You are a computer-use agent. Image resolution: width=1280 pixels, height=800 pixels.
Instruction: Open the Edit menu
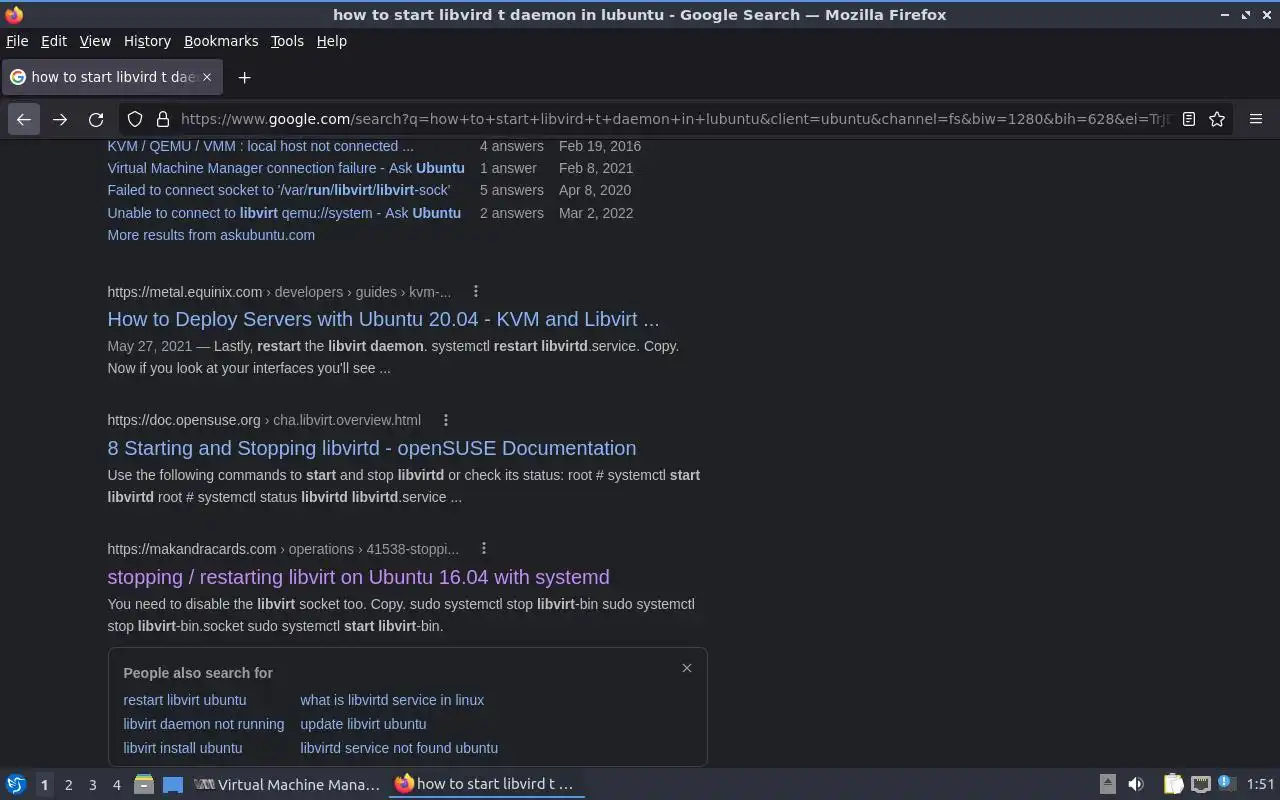pyautogui.click(x=54, y=41)
